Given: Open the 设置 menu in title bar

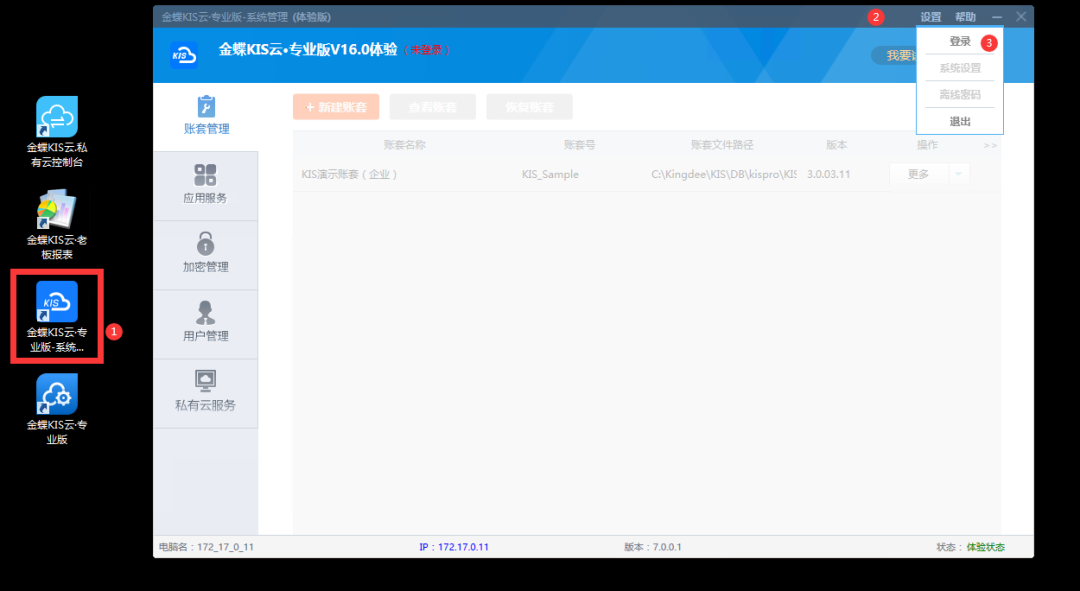Looking at the screenshot, I should 931,17.
